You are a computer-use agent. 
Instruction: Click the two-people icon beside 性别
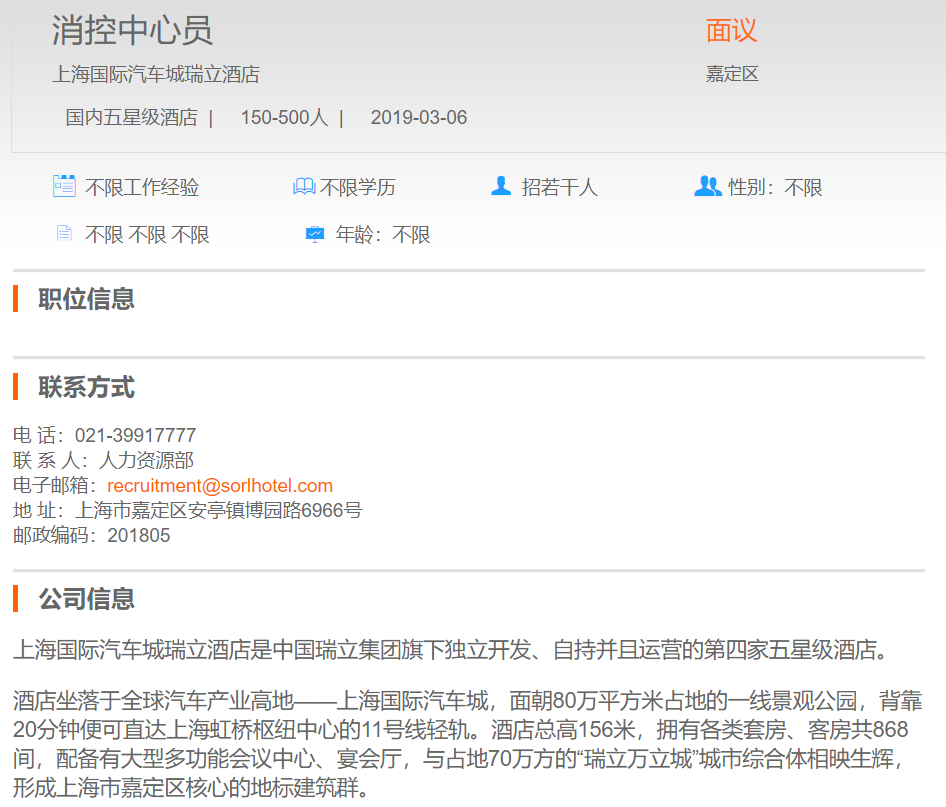click(x=707, y=186)
